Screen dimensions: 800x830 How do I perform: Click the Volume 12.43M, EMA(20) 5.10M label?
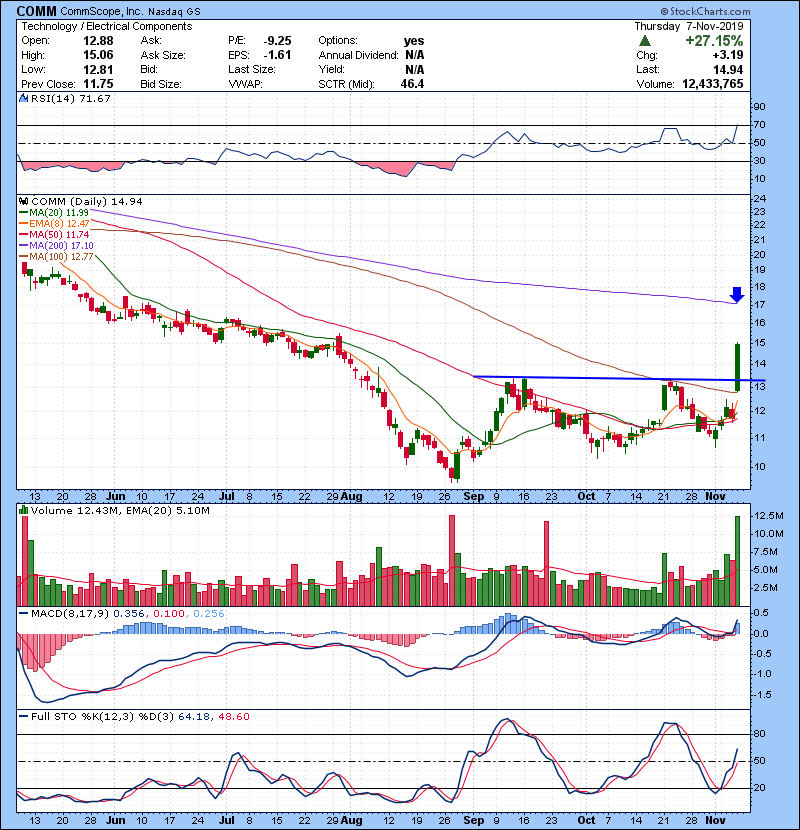click(120, 511)
